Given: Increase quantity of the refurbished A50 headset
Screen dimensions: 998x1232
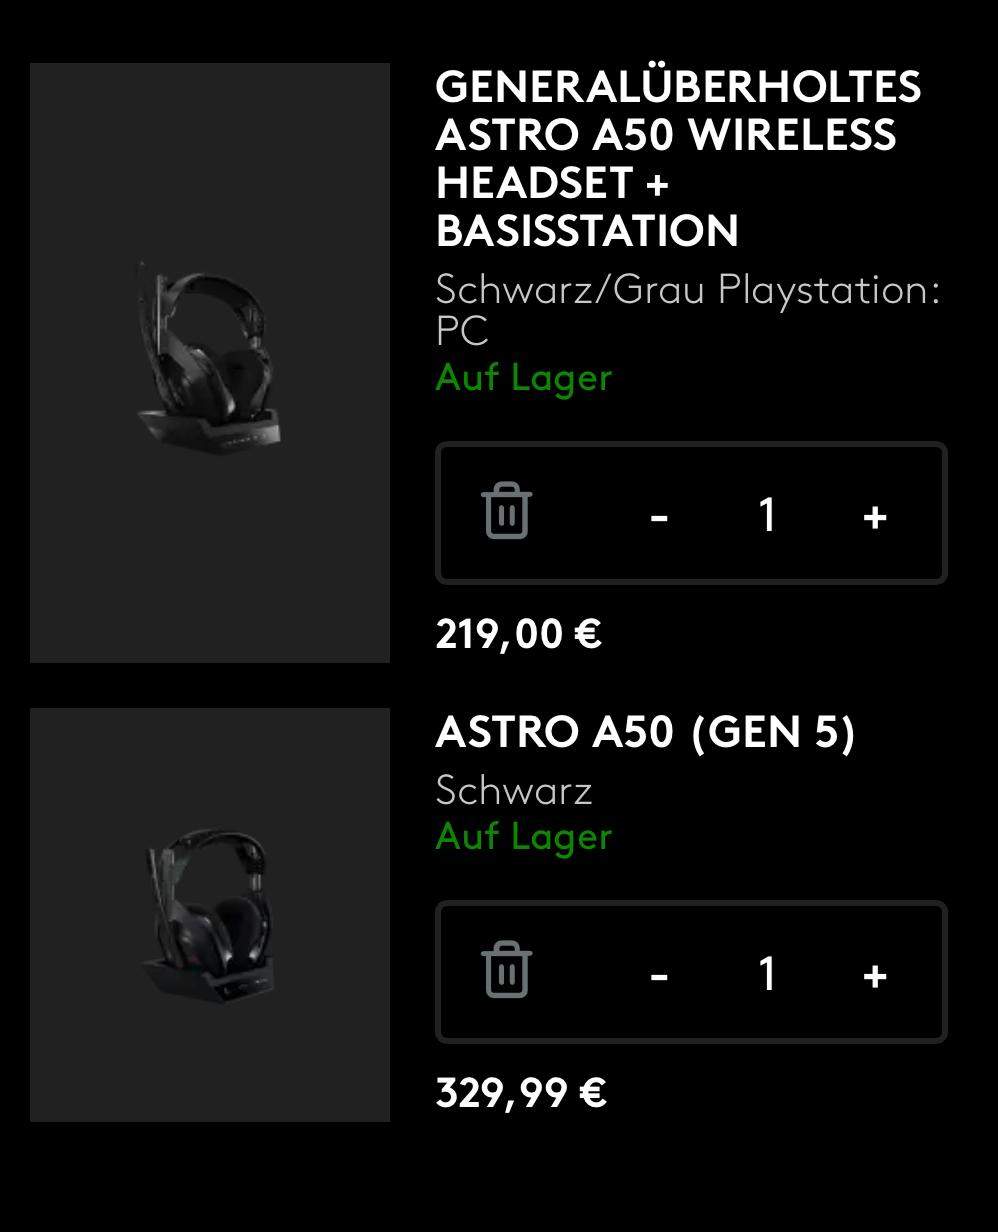Looking at the screenshot, I should tap(874, 513).
